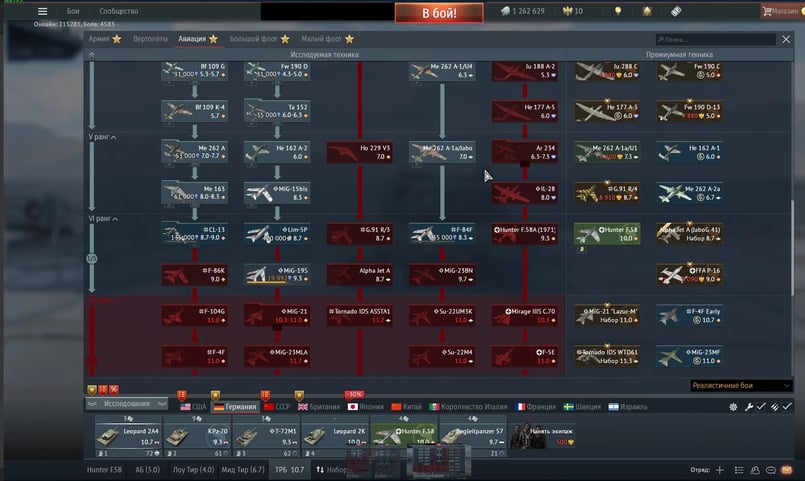Click the Поиск search field
805x481 pixels.
click(715, 39)
